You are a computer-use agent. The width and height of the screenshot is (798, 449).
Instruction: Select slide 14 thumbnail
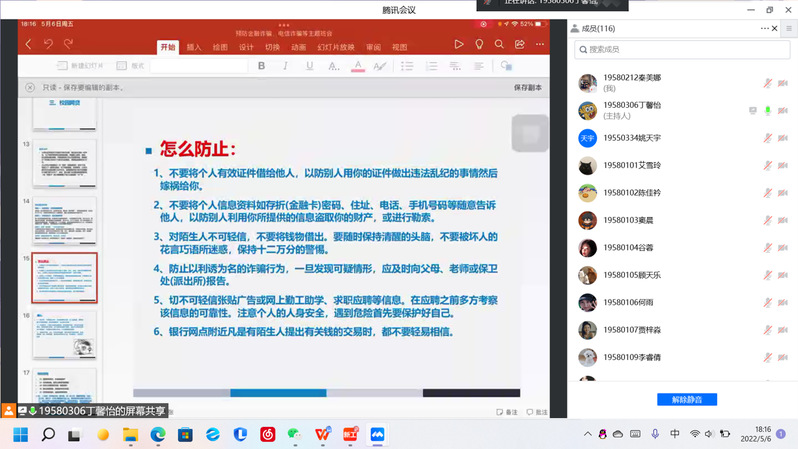(x=64, y=220)
